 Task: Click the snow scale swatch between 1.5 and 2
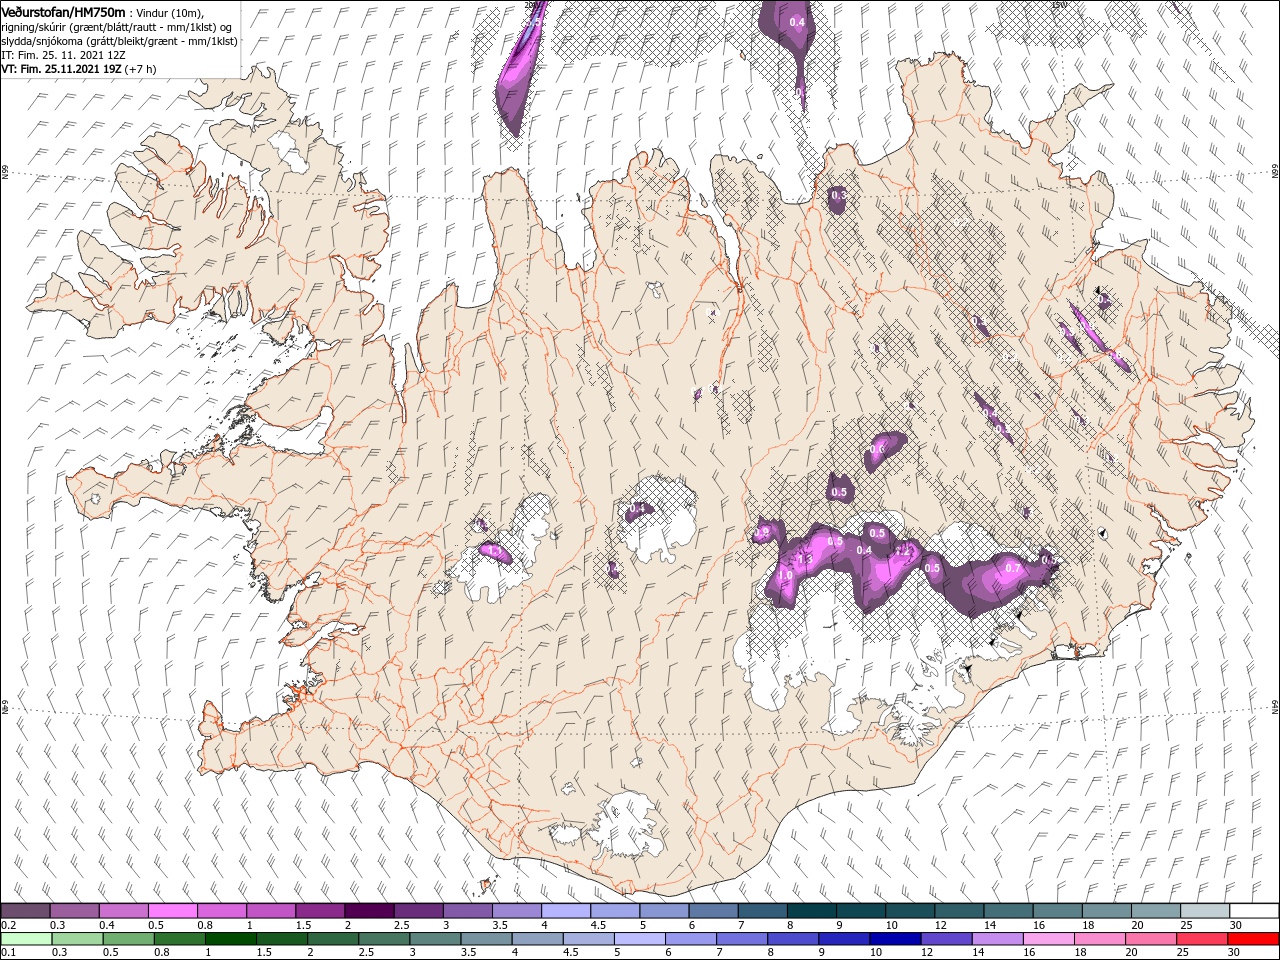pyautogui.click(x=320, y=911)
